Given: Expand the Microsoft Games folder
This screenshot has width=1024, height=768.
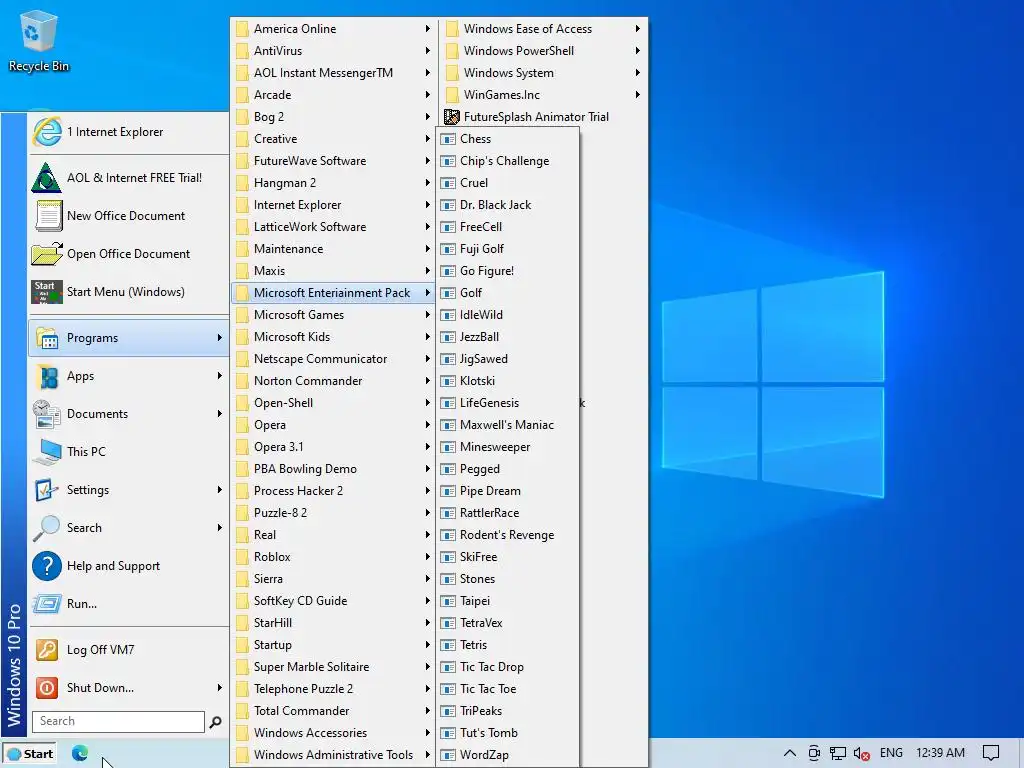Looking at the screenshot, I should coord(333,315).
